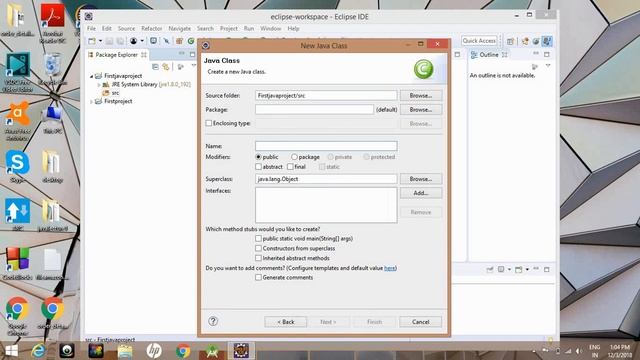Enable the Enclosing type checkbox
640x360 pixels.
[x=209, y=123]
